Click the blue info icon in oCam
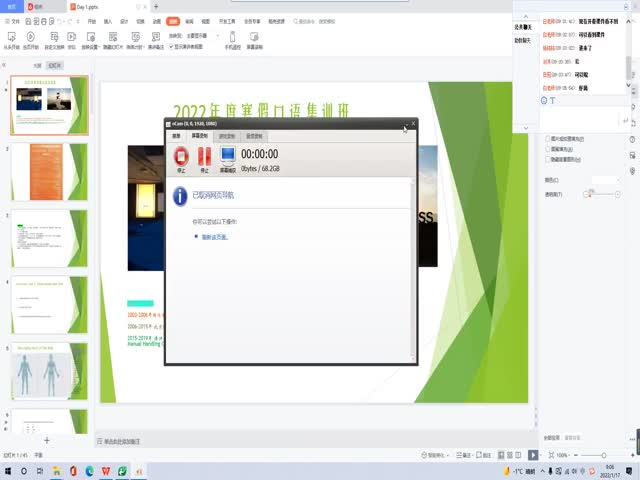 click(x=180, y=197)
